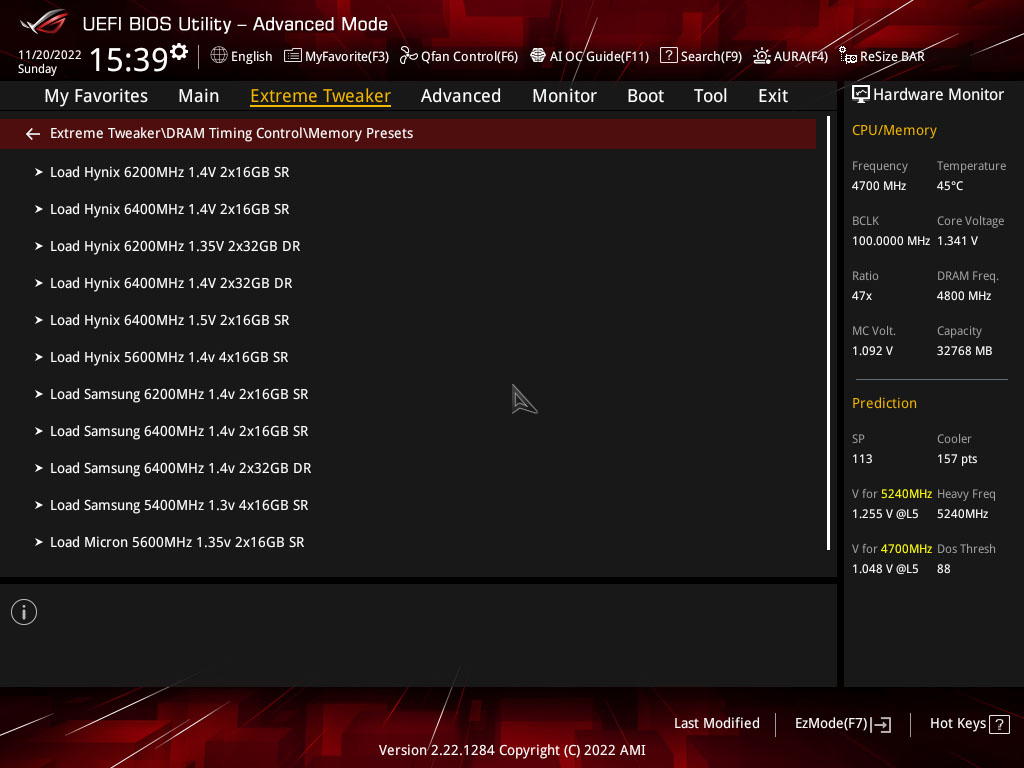Click the 11/20/2022 date text
The image size is (1024, 768).
coord(50,55)
